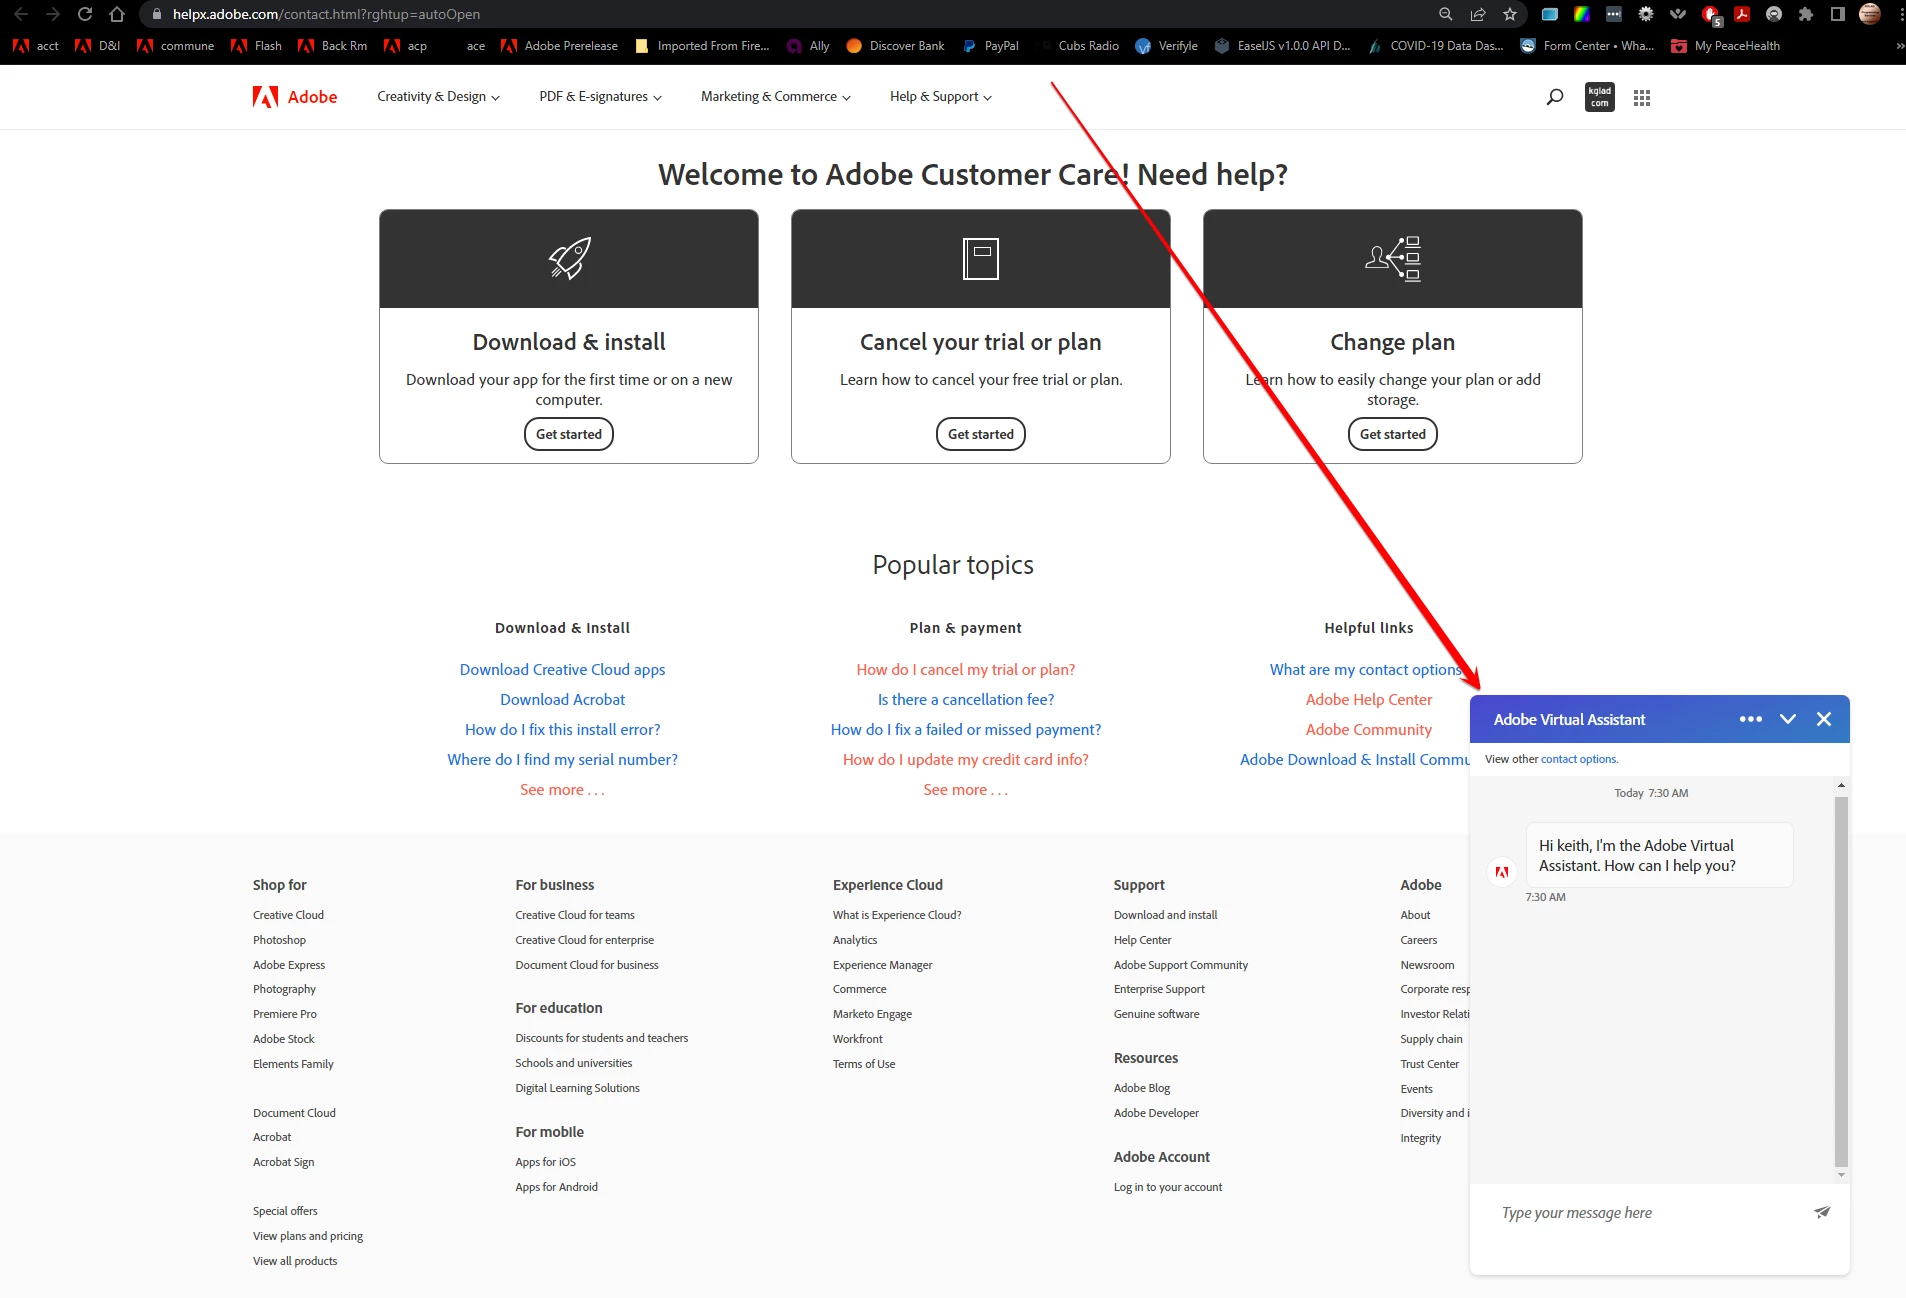Minimize the chat with the chevron down
This screenshot has height=1298, width=1906.
click(x=1788, y=719)
